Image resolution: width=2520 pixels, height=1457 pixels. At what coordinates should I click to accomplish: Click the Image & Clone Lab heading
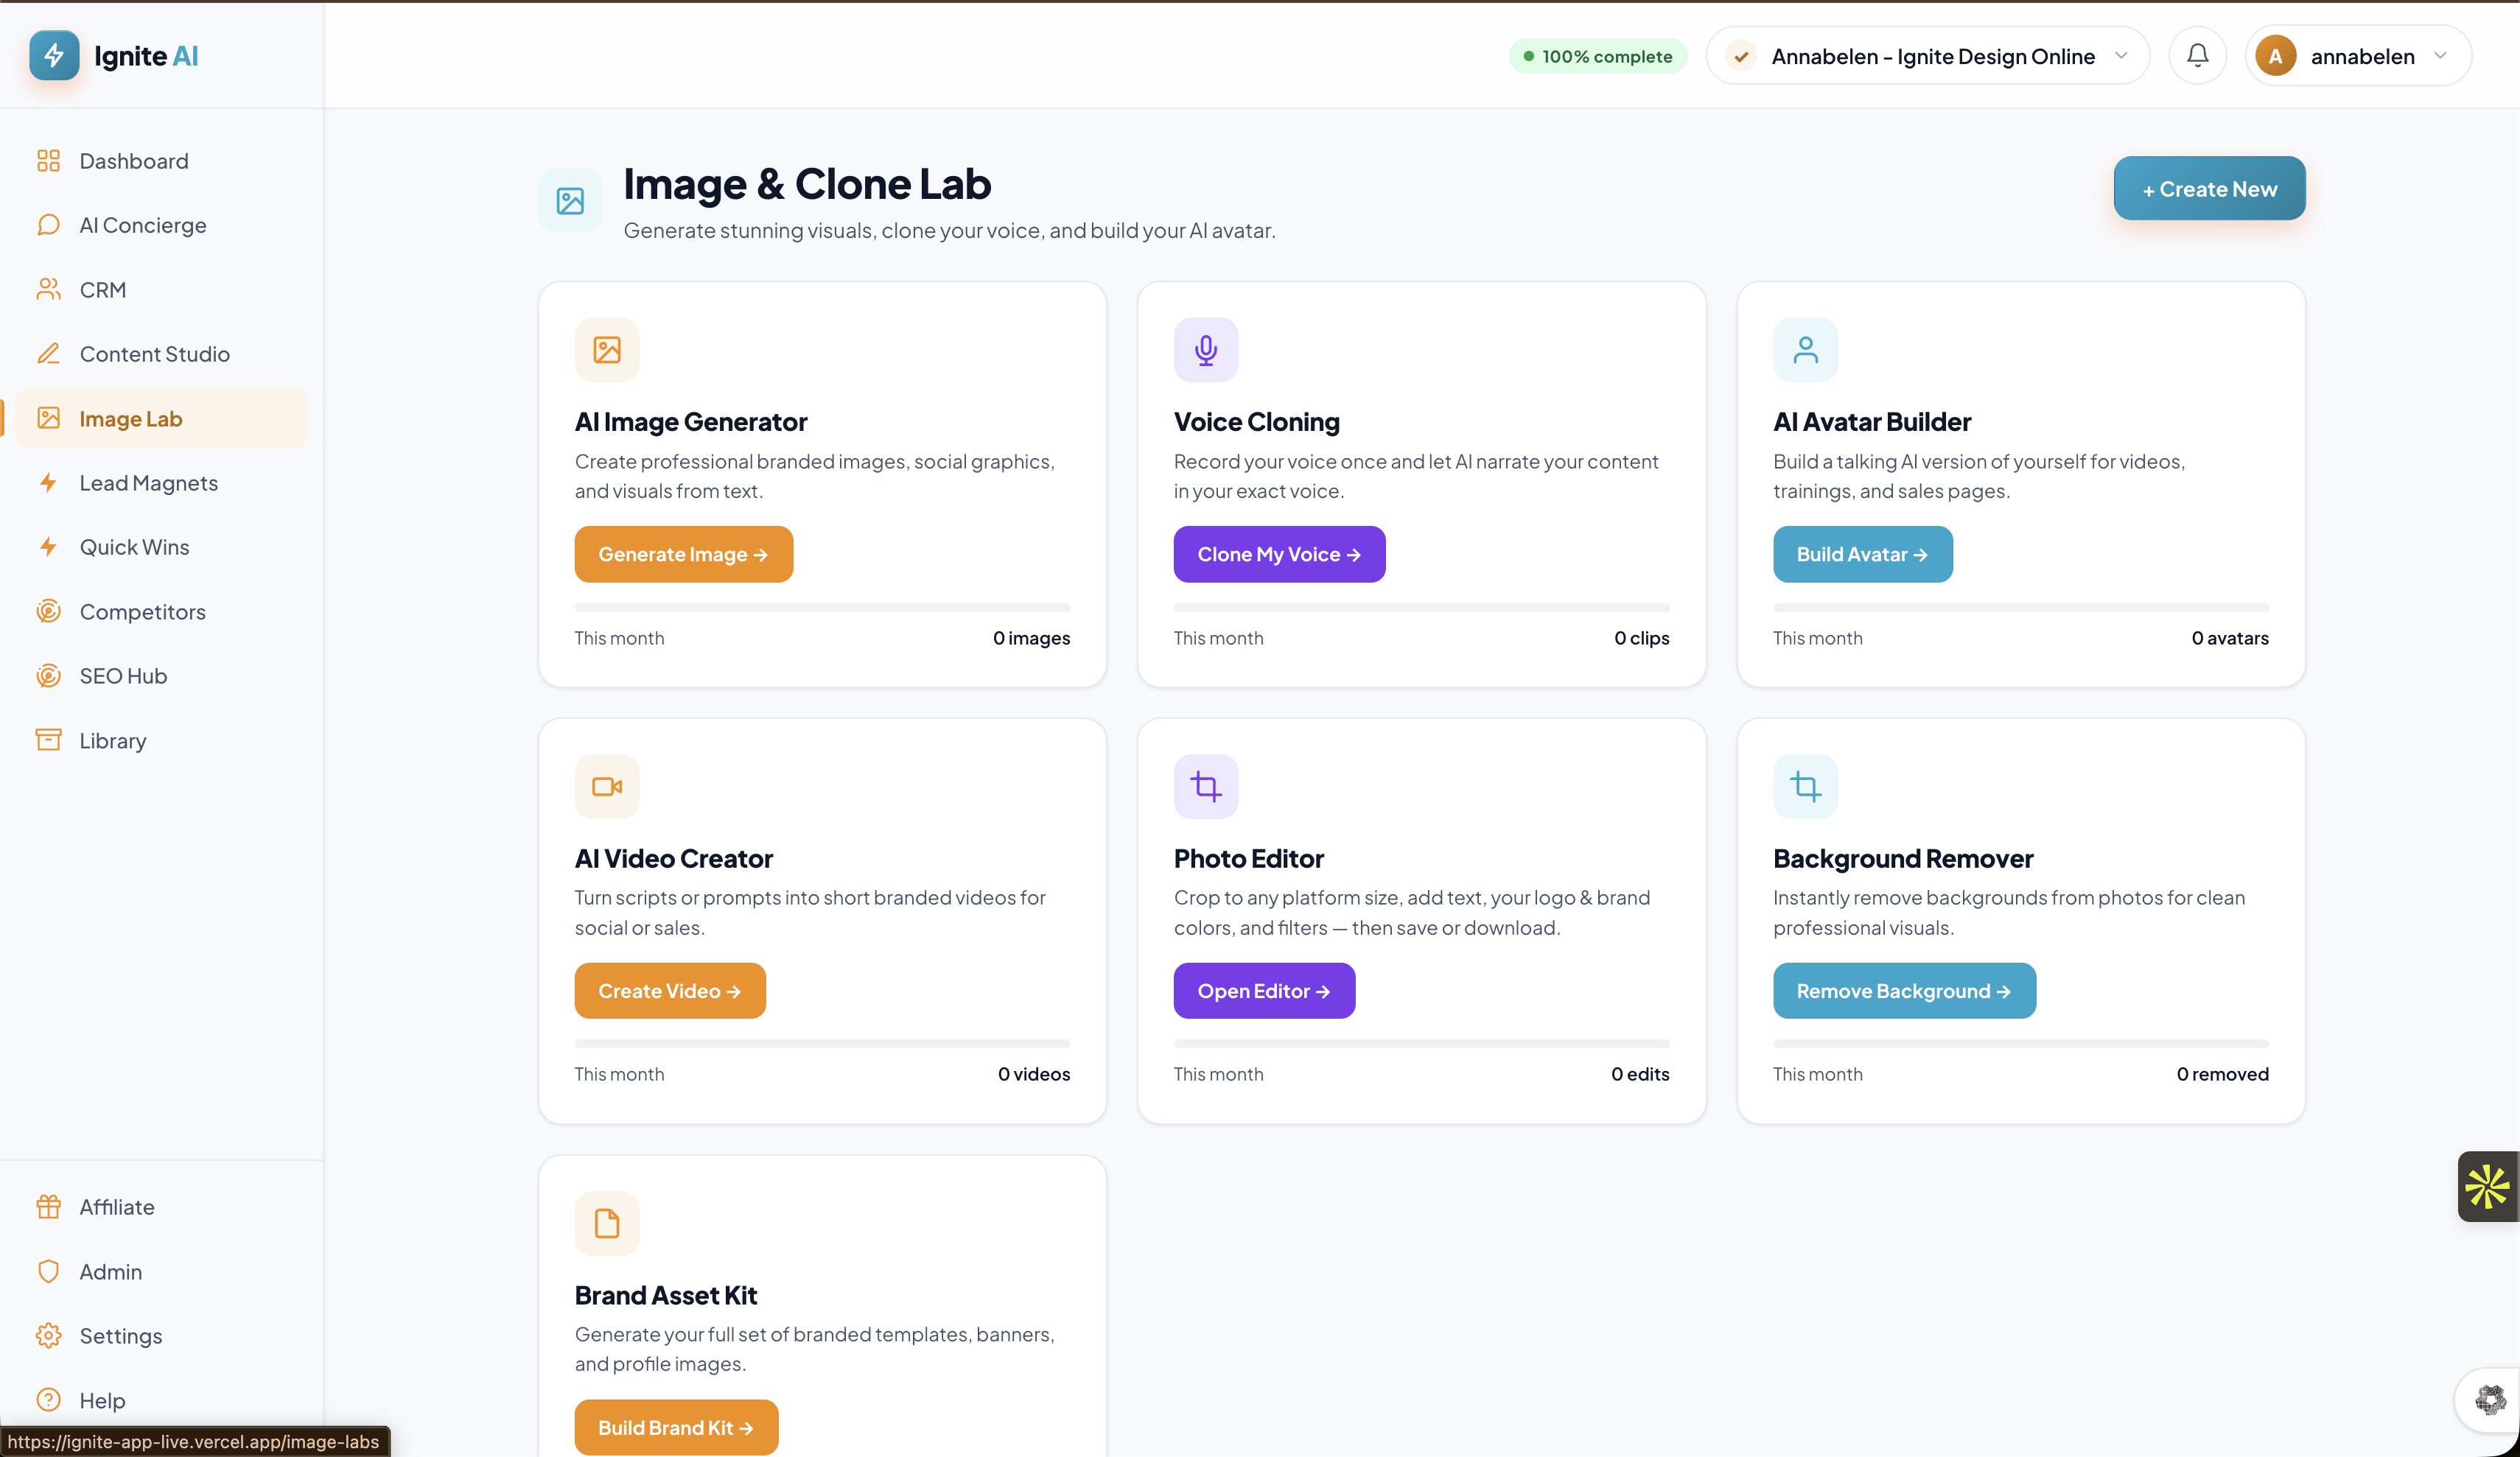click(x=807, y=184)
